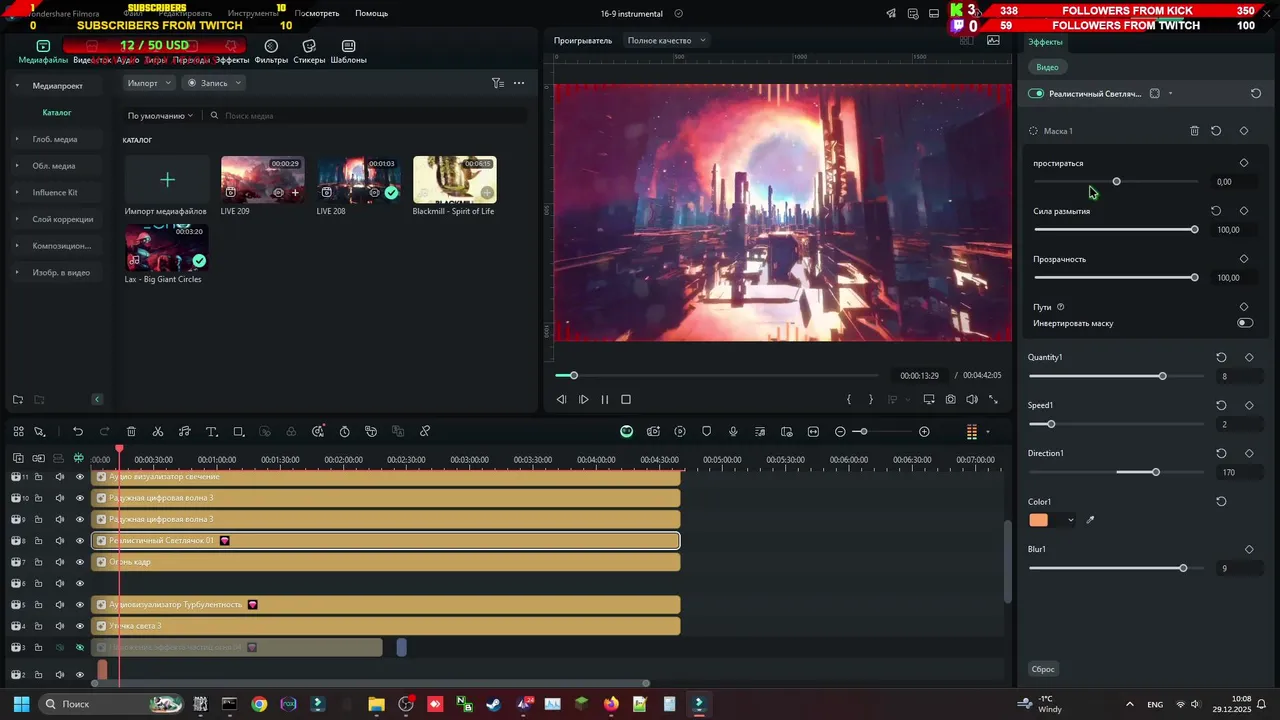Enter fullscreen preview with expand icon
This screenshot has width=1280, height=720.
[993, 400]
